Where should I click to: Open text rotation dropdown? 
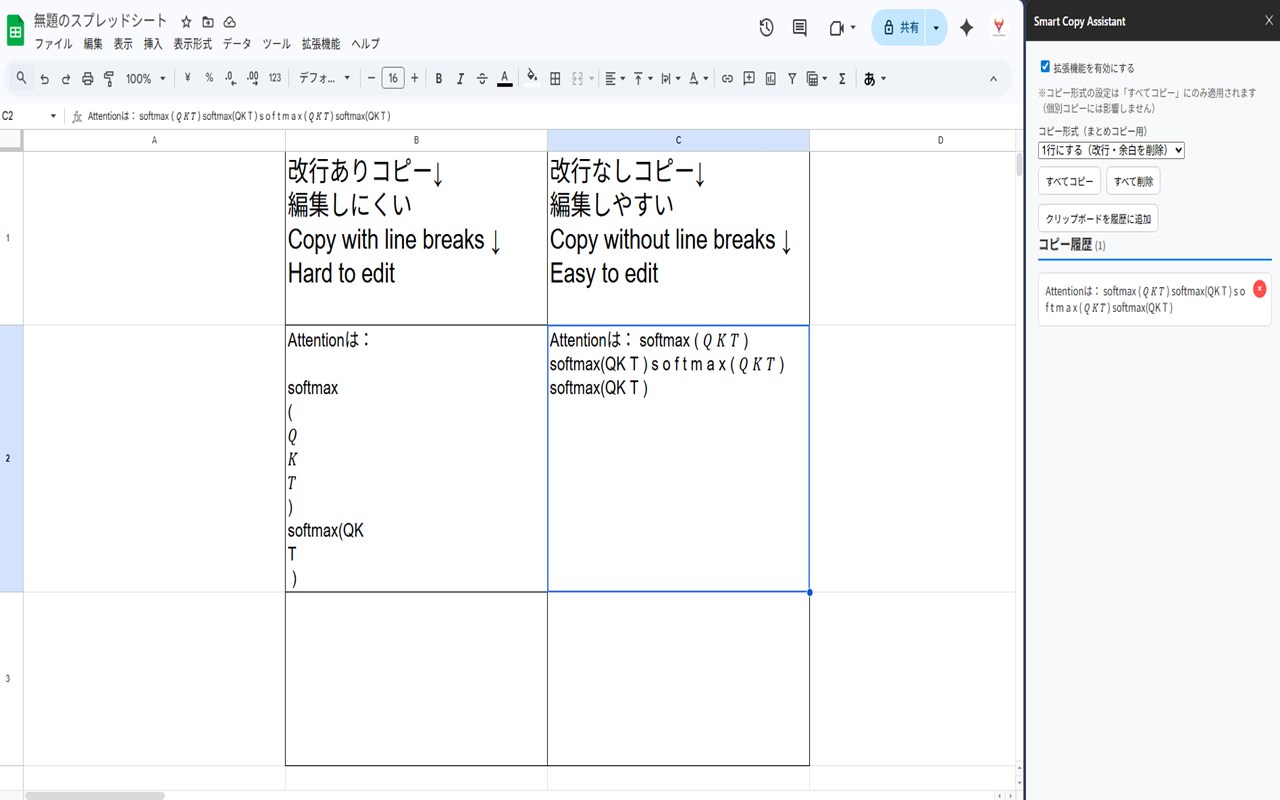[698, 78]
